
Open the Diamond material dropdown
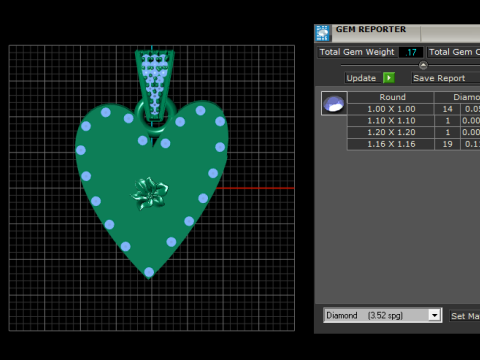[x=434, y=315]
